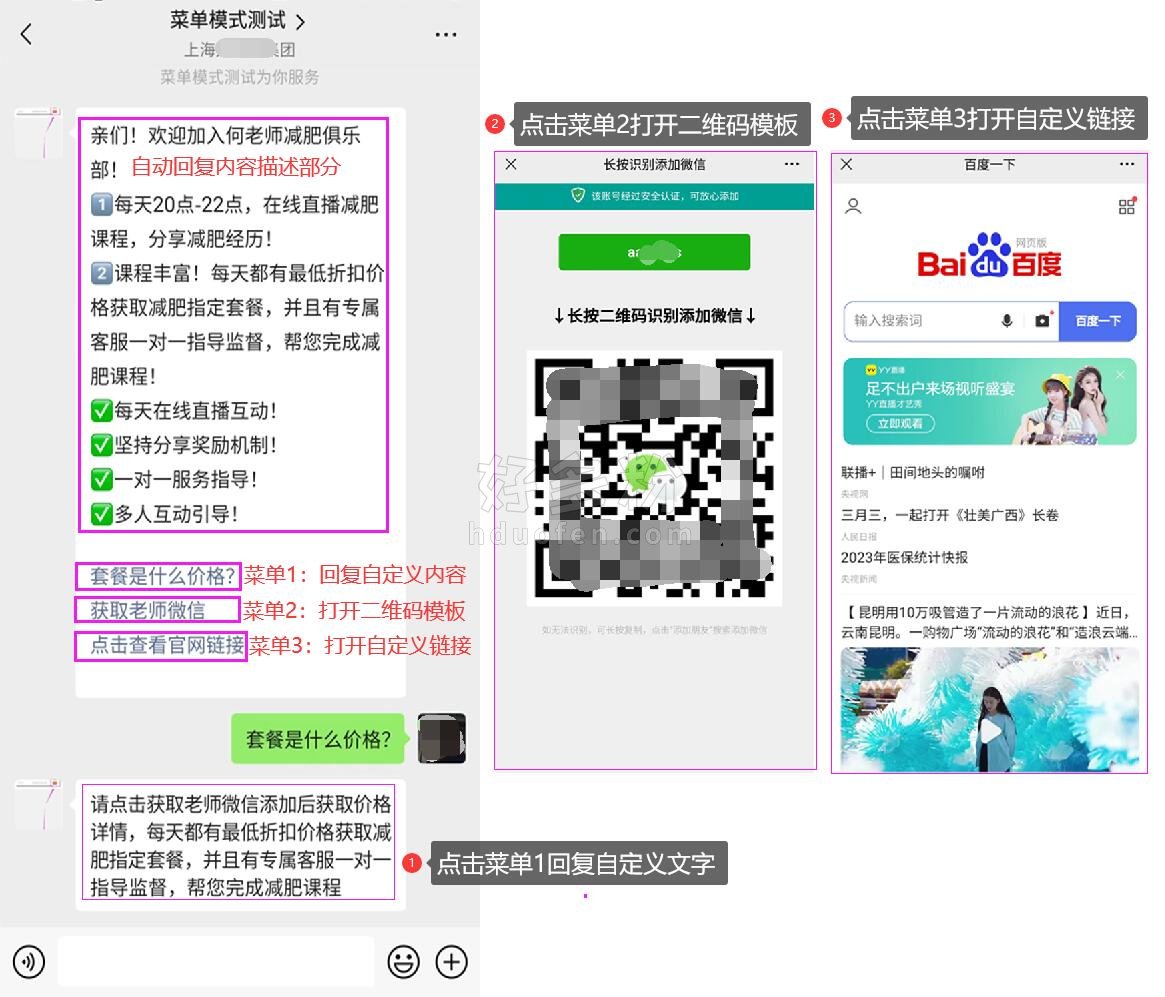Tap the Baidu logo
The image size is (1165, 997).
(989, 256)
